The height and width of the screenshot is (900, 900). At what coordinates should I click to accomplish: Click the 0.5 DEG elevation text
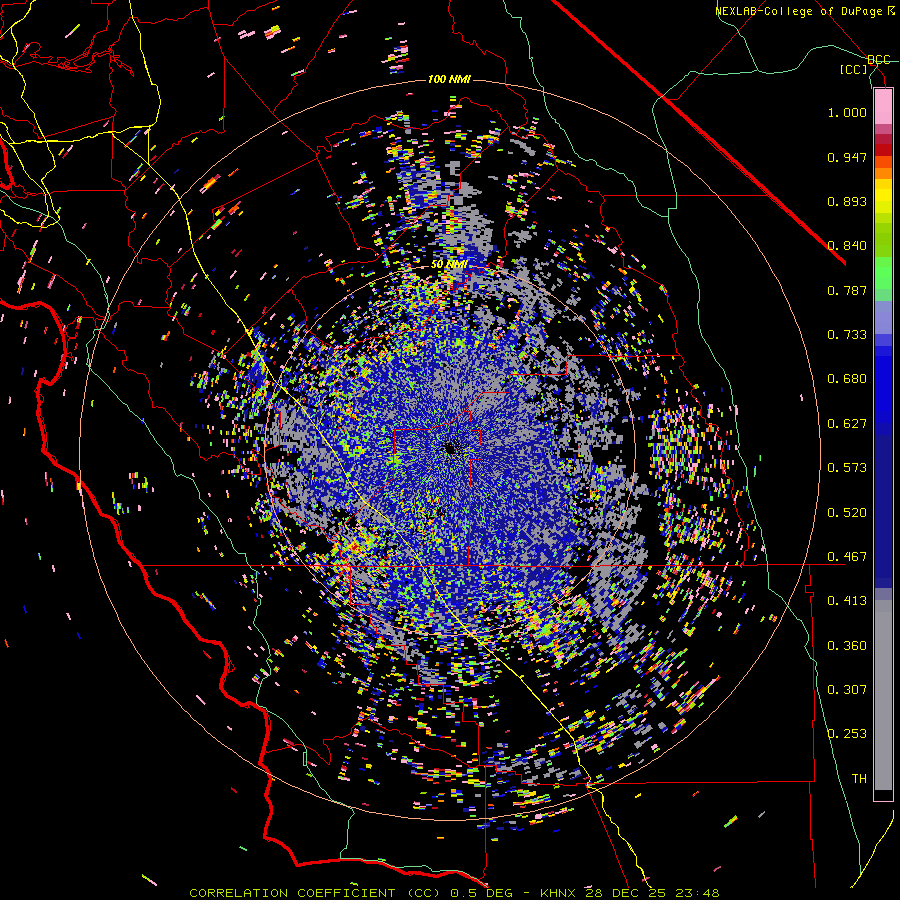483,893
